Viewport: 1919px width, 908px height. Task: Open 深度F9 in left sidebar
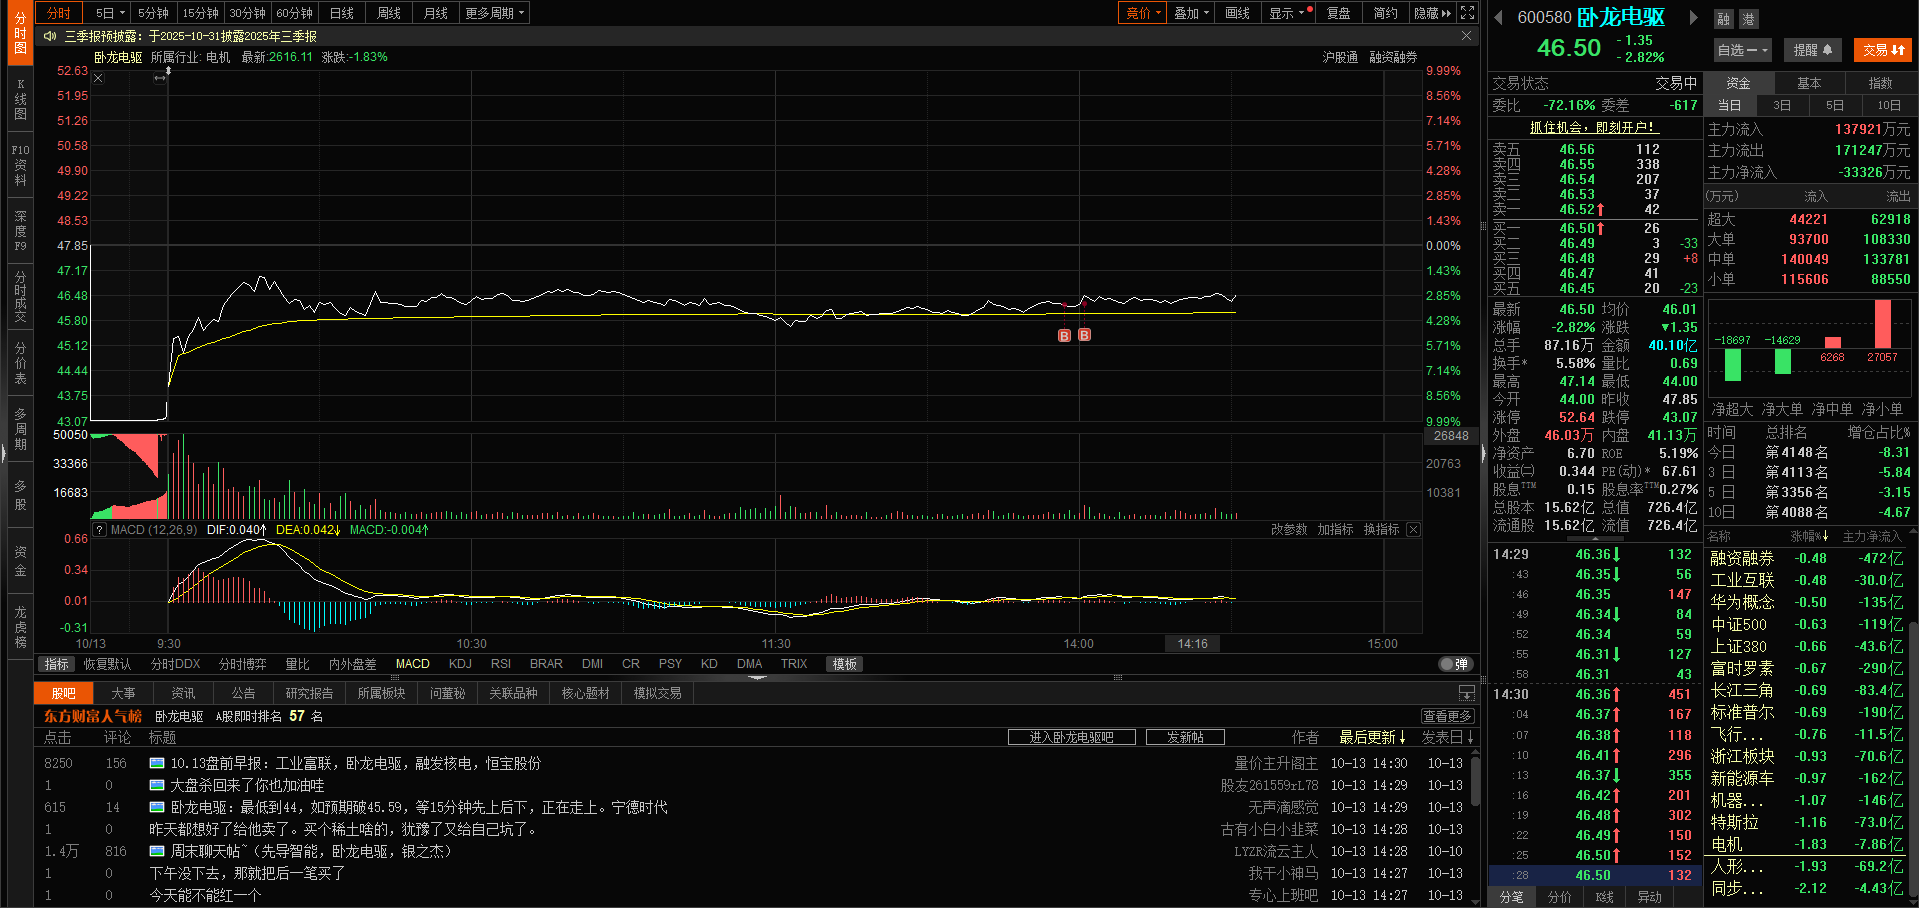(20, 231)
